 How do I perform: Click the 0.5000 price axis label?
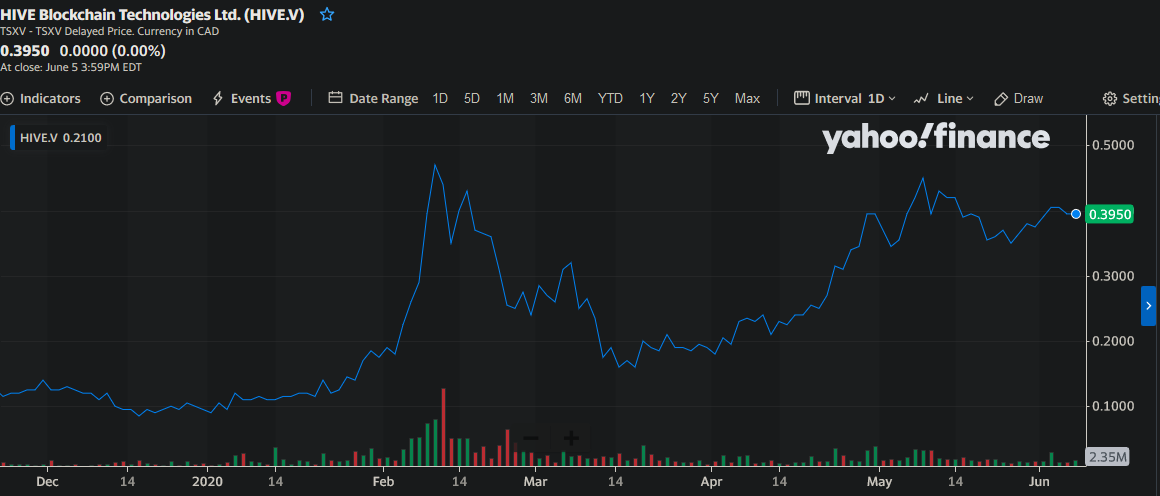(x=1111, y=144)
